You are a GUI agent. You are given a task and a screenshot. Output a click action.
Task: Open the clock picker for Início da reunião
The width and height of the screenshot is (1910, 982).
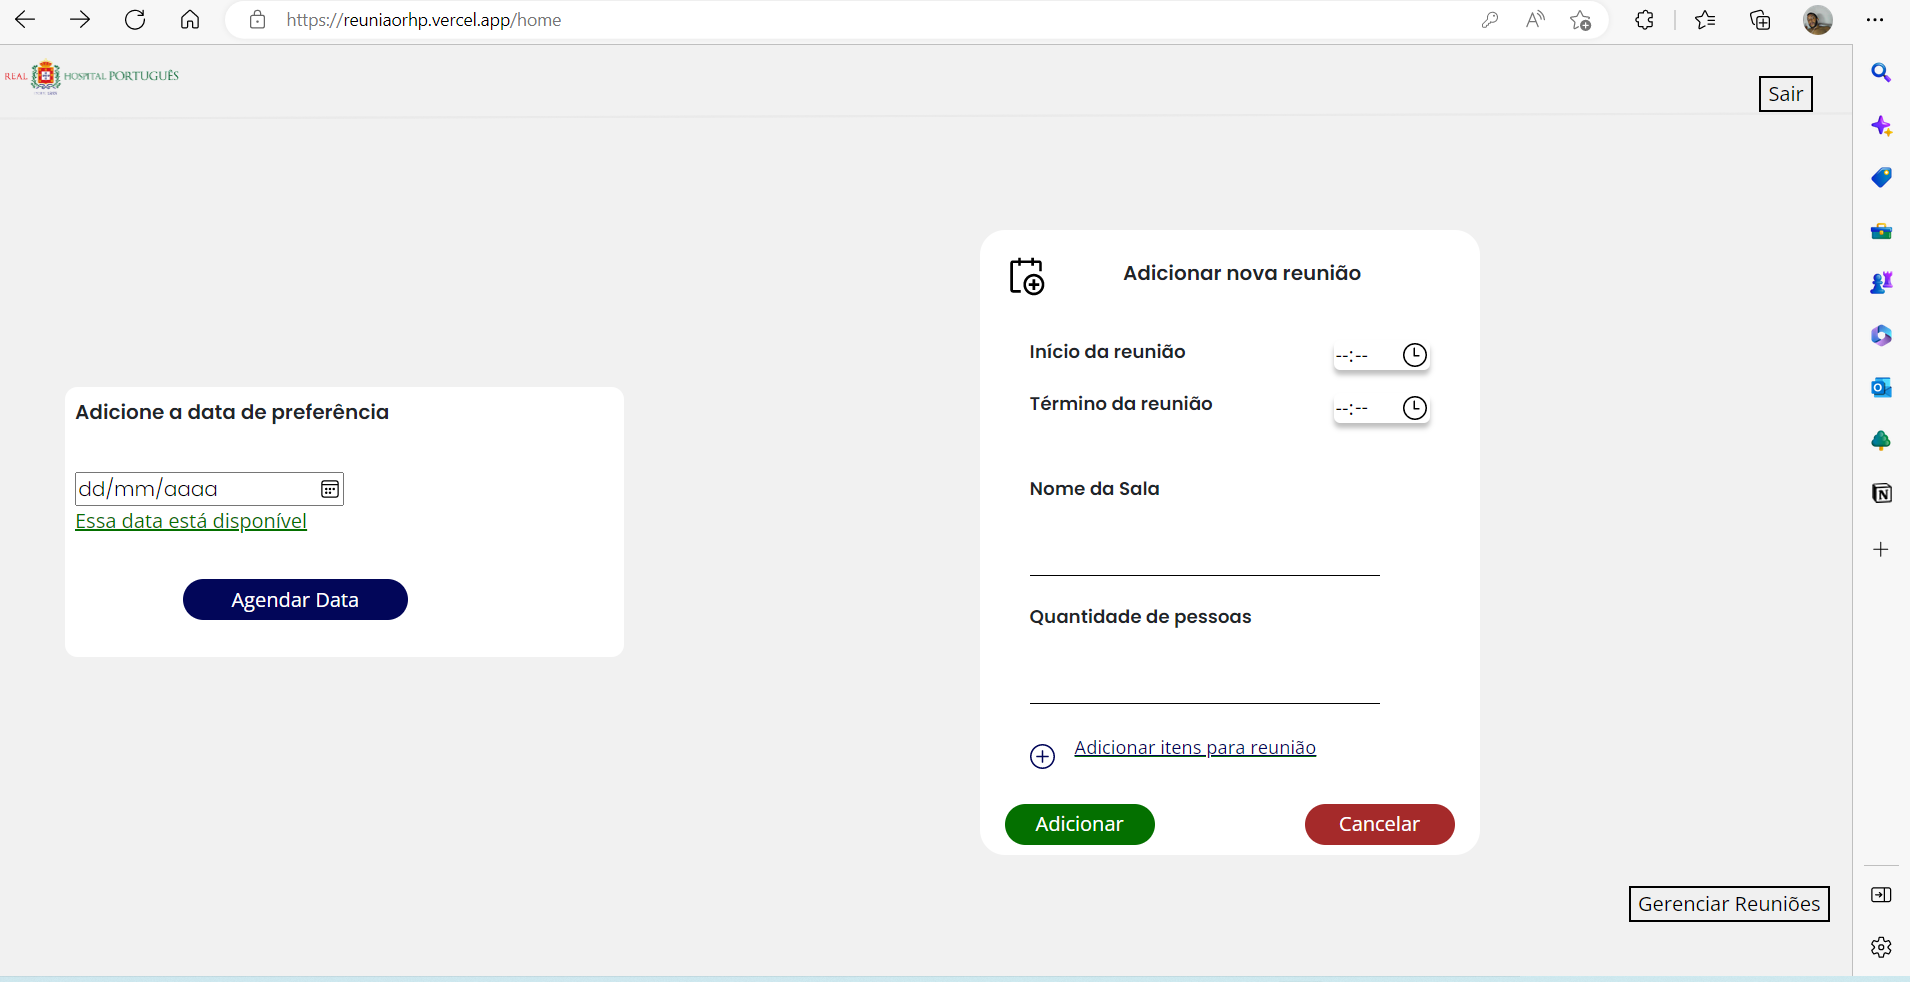click(1415, 355)
